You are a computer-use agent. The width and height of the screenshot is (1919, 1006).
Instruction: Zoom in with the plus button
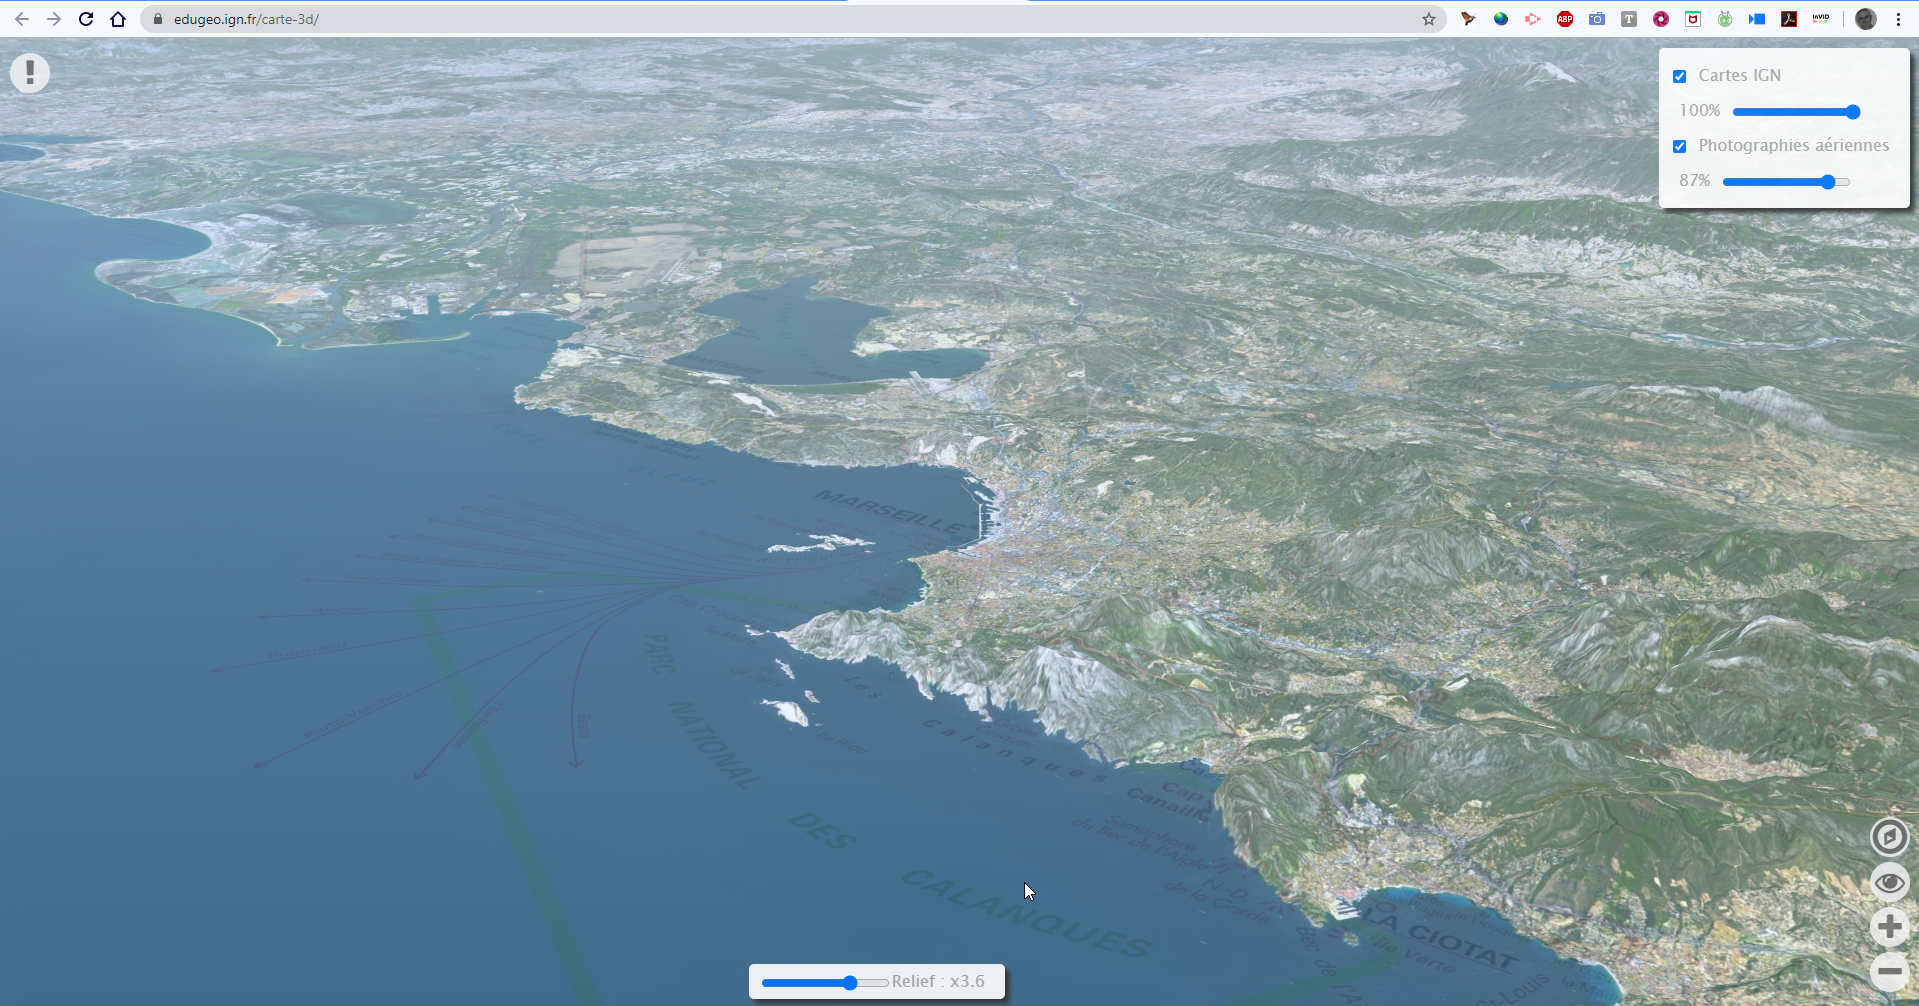click(1890, 927)
